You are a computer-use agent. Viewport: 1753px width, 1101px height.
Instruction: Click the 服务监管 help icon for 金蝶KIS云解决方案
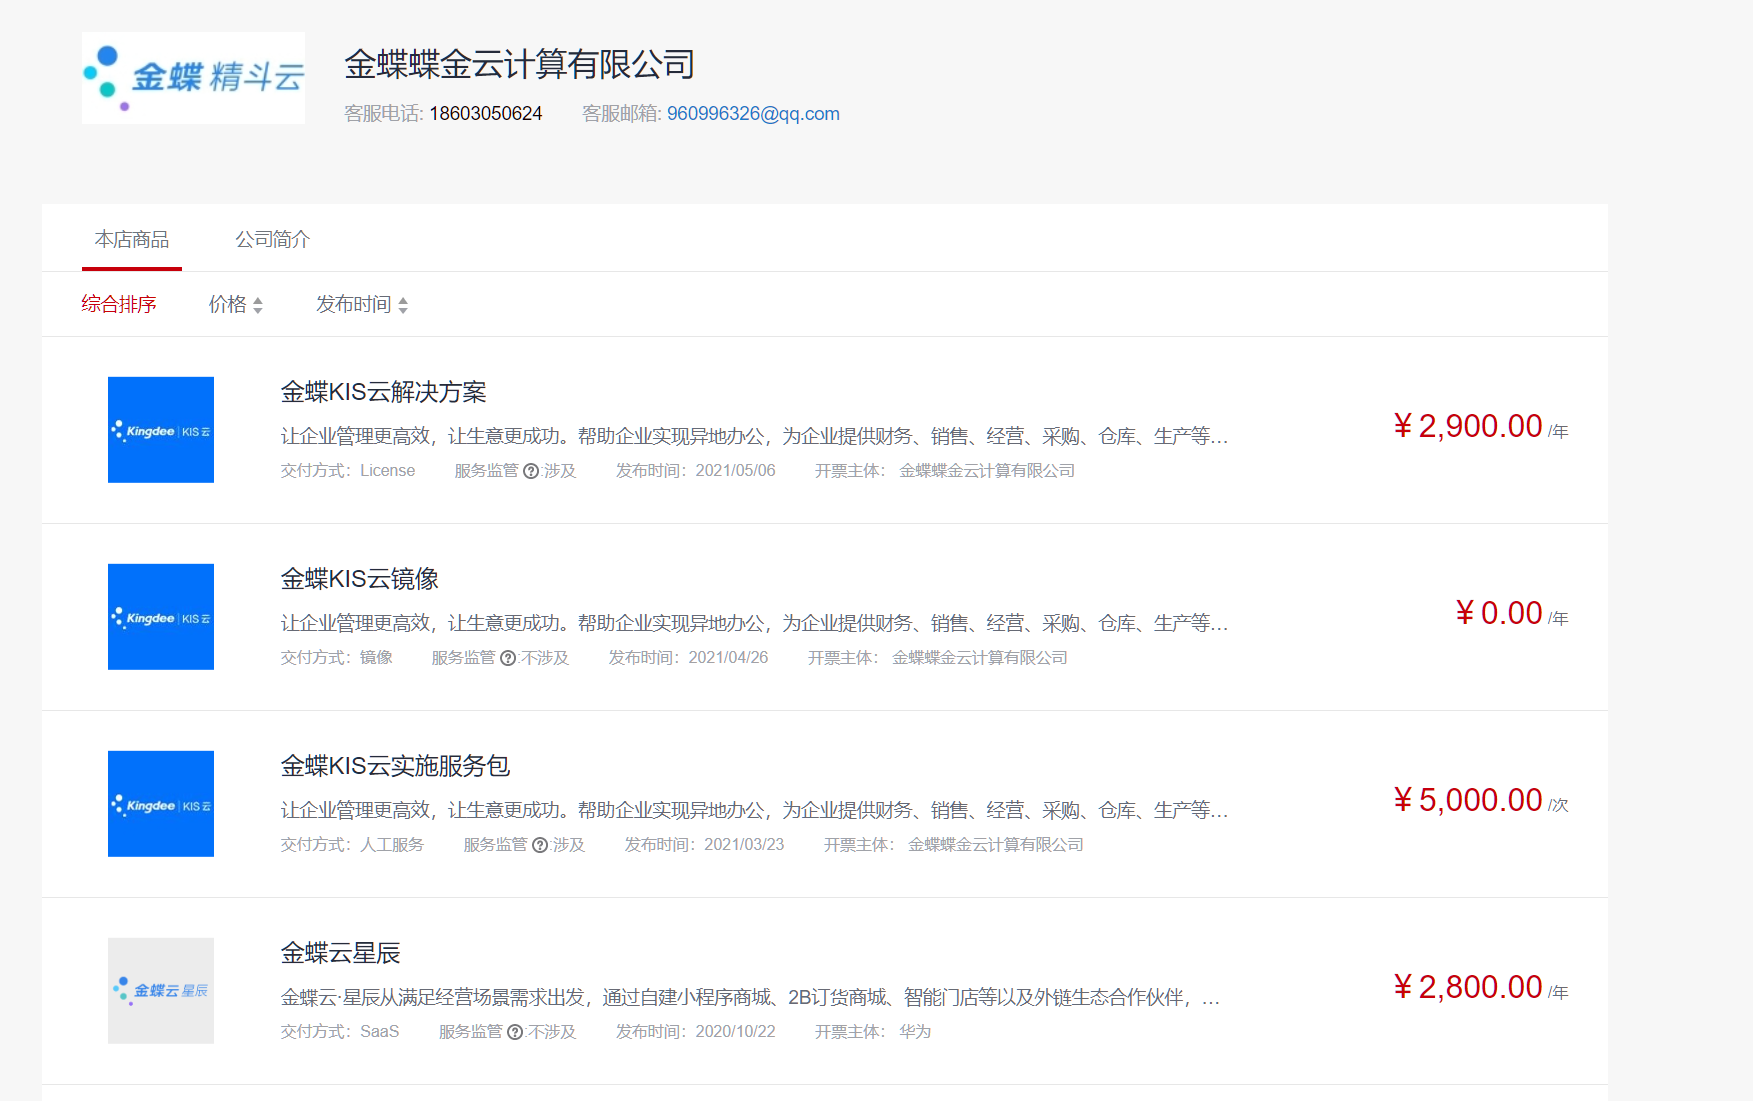pos(531,471)
